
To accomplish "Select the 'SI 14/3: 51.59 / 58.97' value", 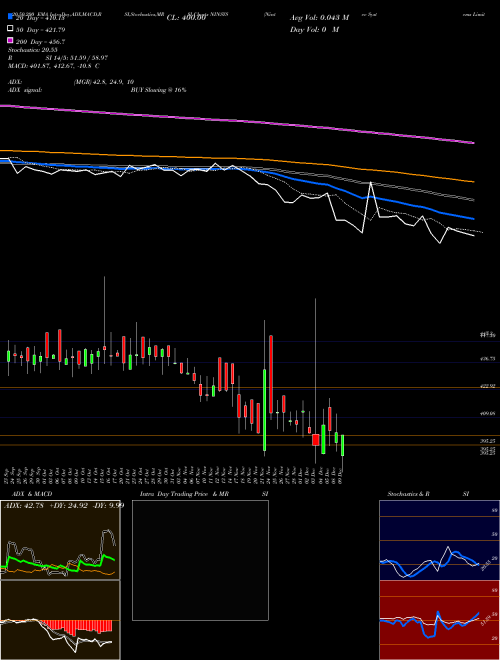I will [x=77, y=58].
